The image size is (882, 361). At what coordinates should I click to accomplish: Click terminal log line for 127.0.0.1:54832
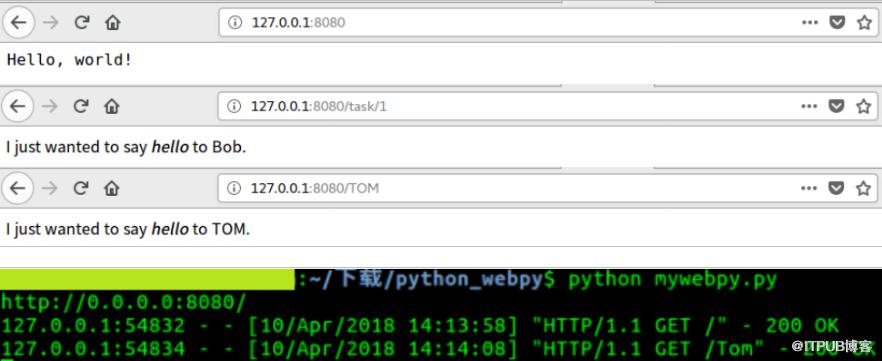[420, 326]
